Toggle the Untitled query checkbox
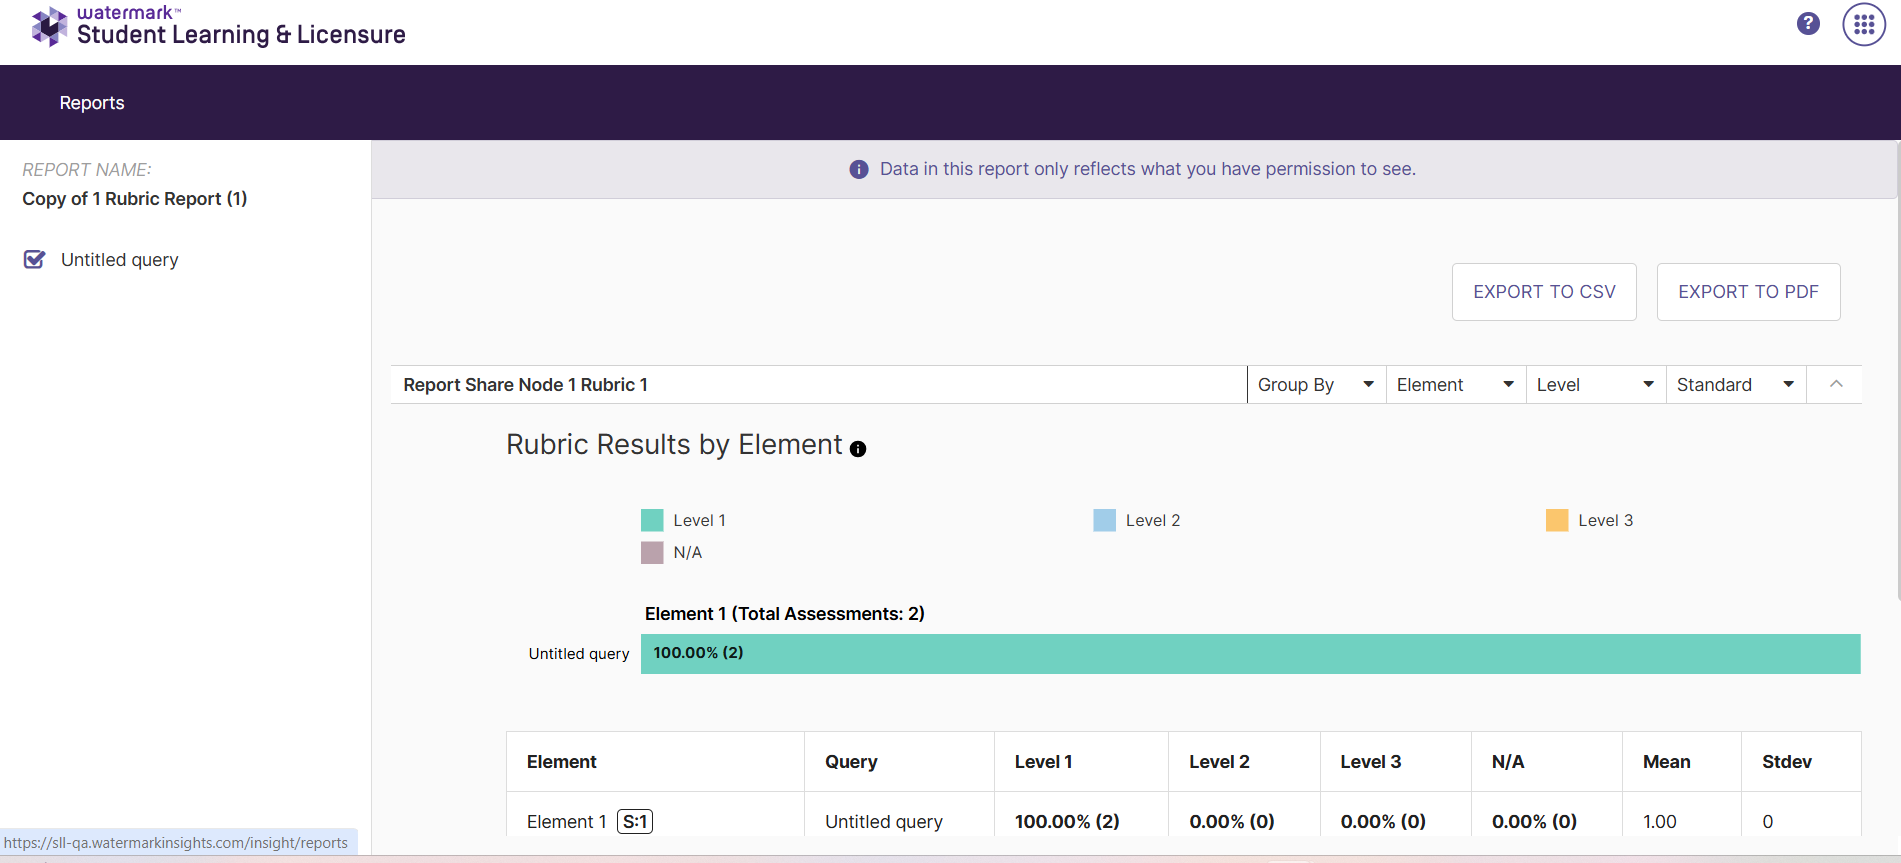Screen dimensions: 1901x863 (x=34, y=260)
